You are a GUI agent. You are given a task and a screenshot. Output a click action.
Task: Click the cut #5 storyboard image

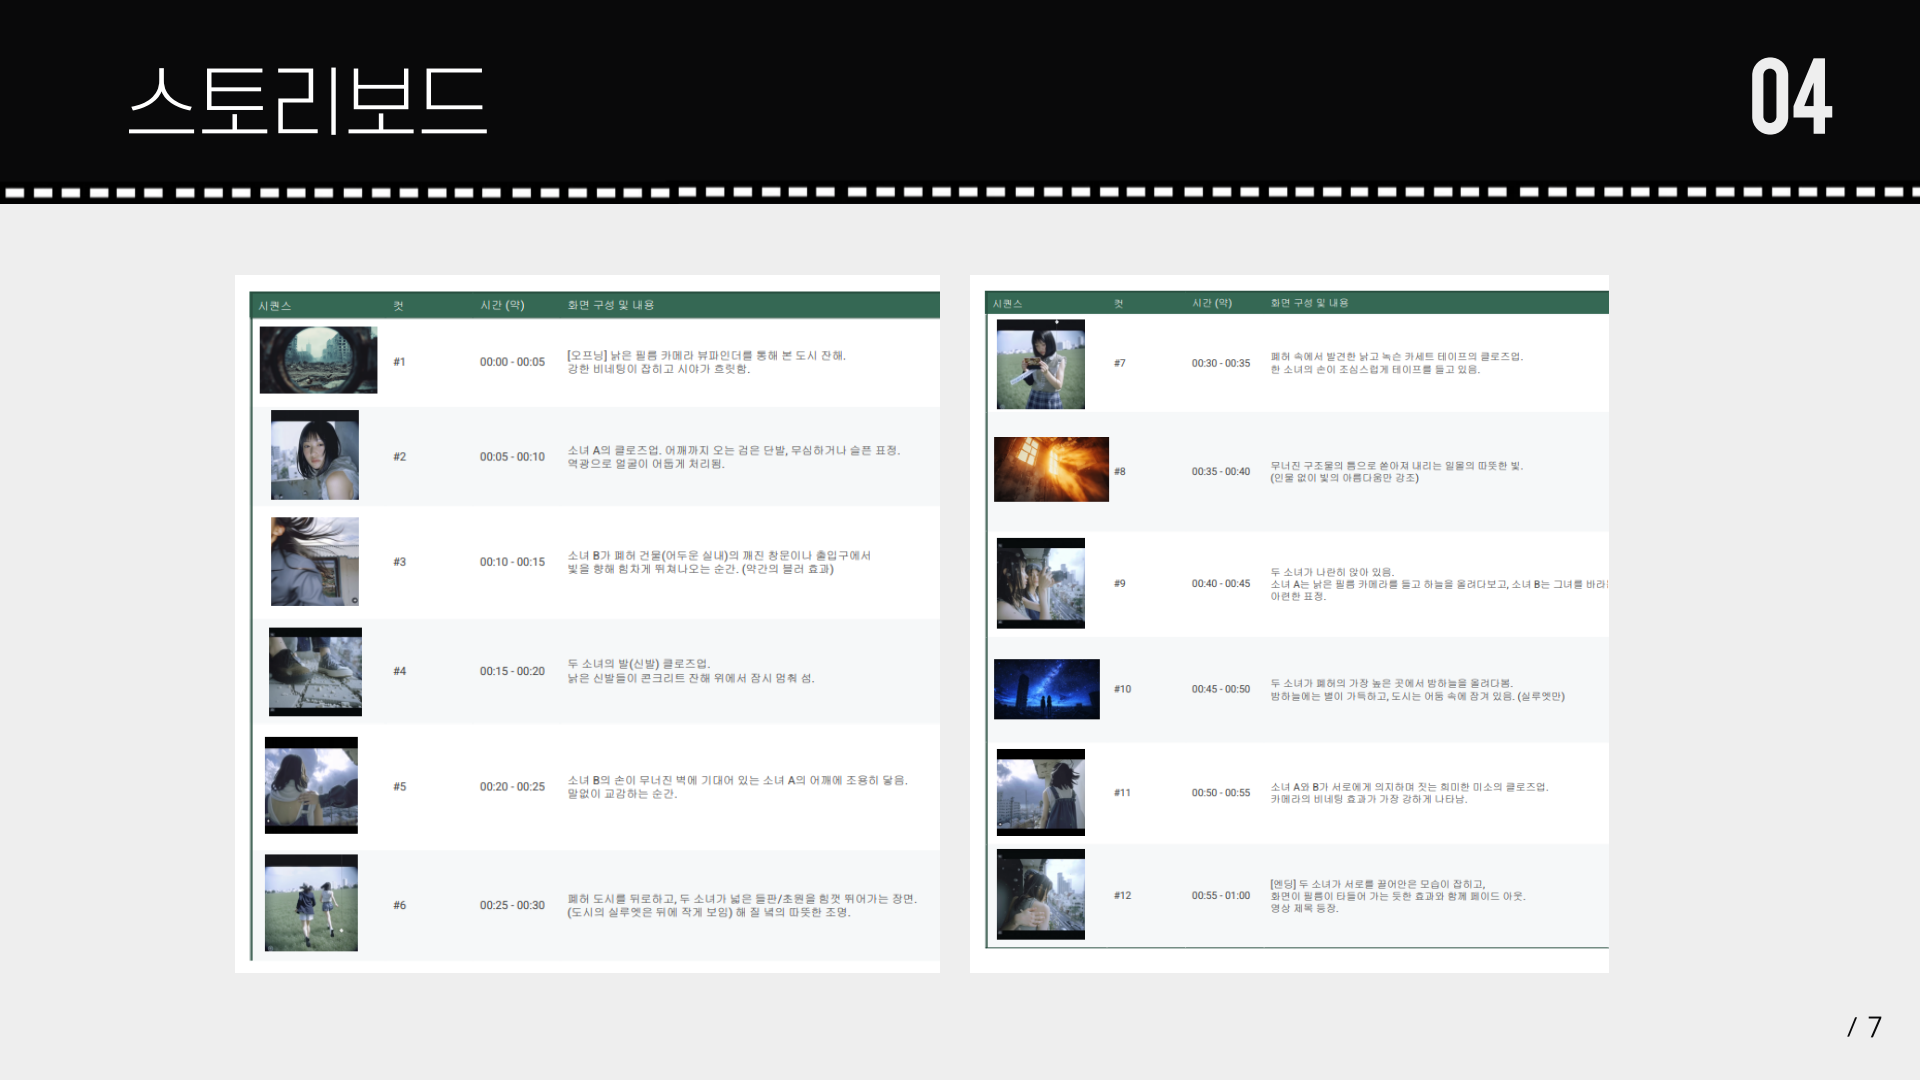(311, 785)
